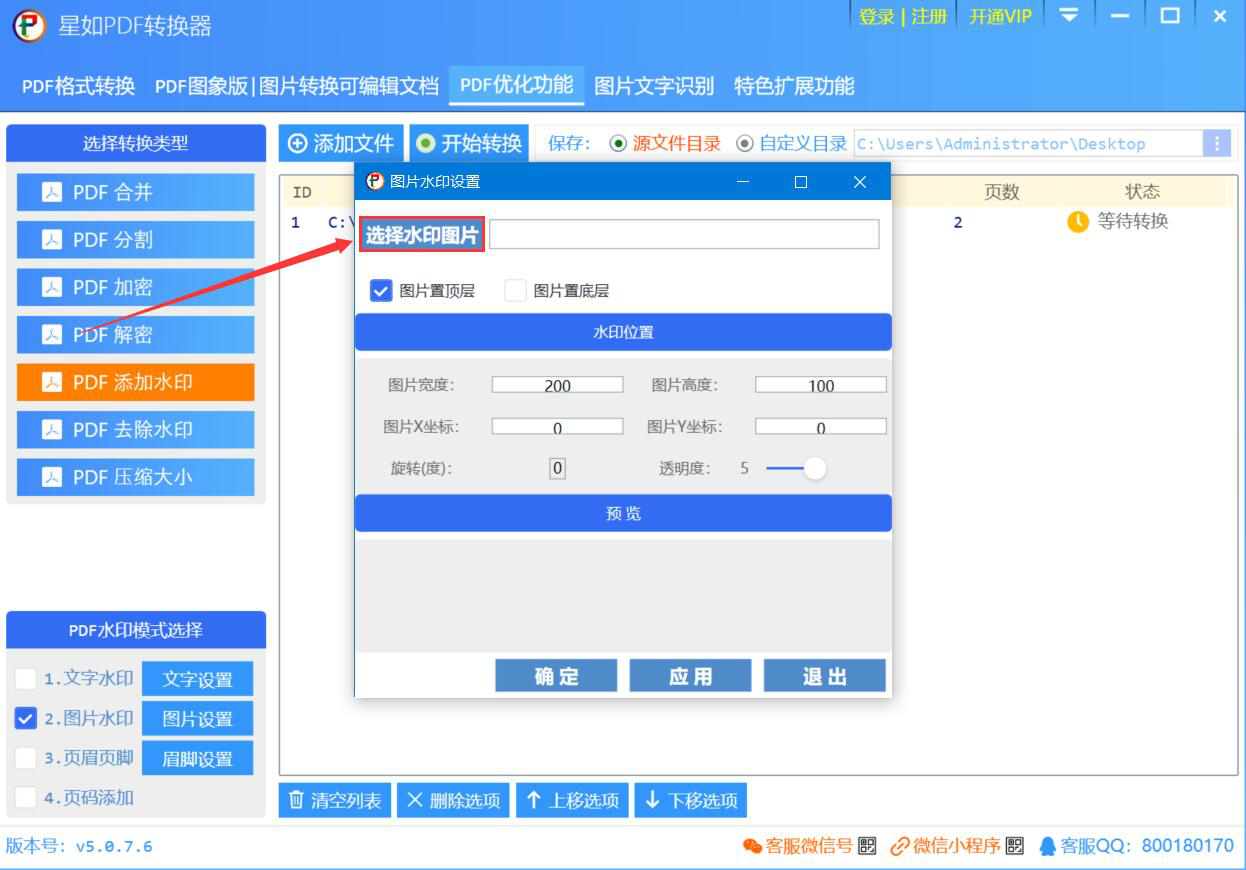Open the 特色扩展功能 tab
Viewport: 1246px width, 870px height.
pyautogui.click(x=794, y=86)
